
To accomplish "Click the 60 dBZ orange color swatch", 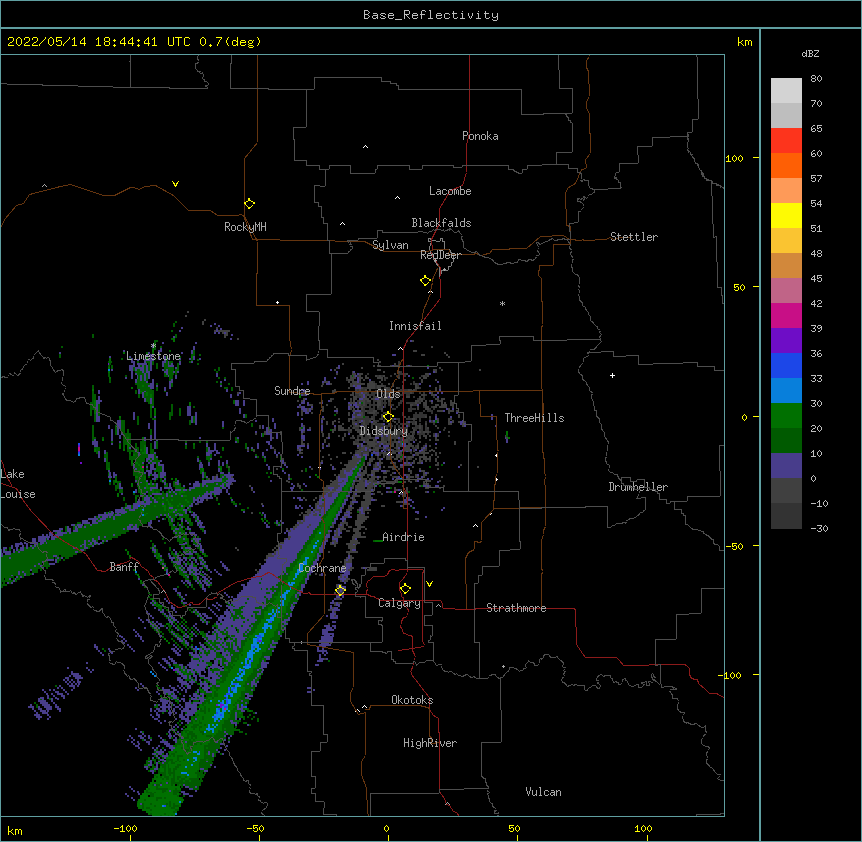I will [x=786, y=165].
